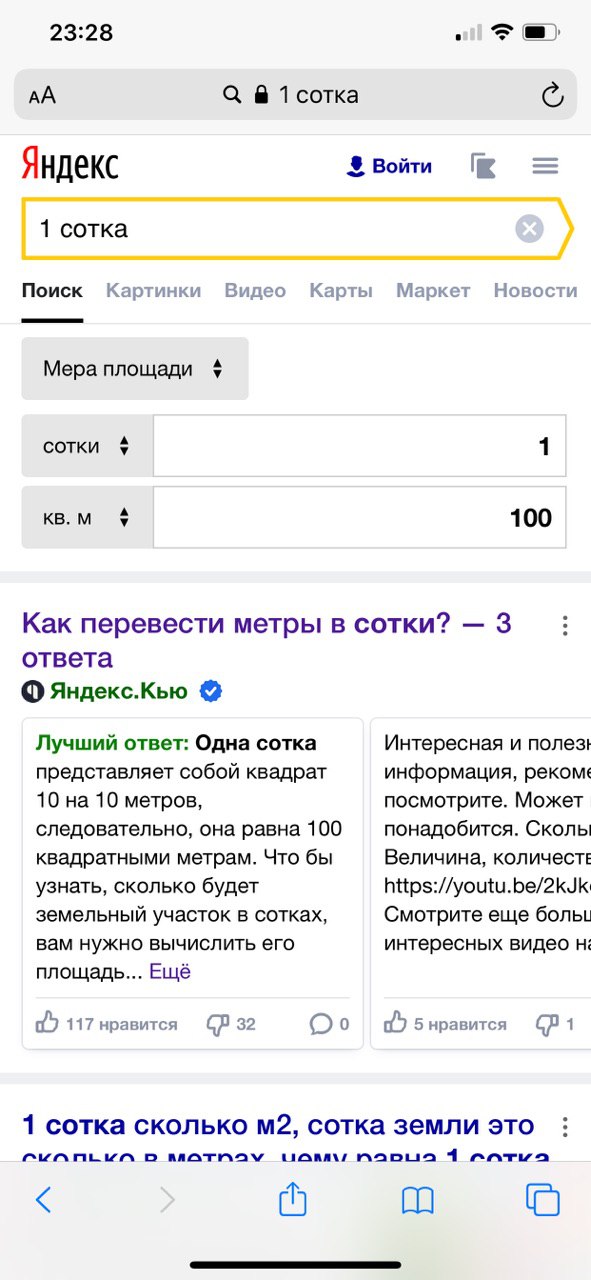Like the second answer with 5 нравится
Screen dimensions: 591x1280
pos(445,1024)
